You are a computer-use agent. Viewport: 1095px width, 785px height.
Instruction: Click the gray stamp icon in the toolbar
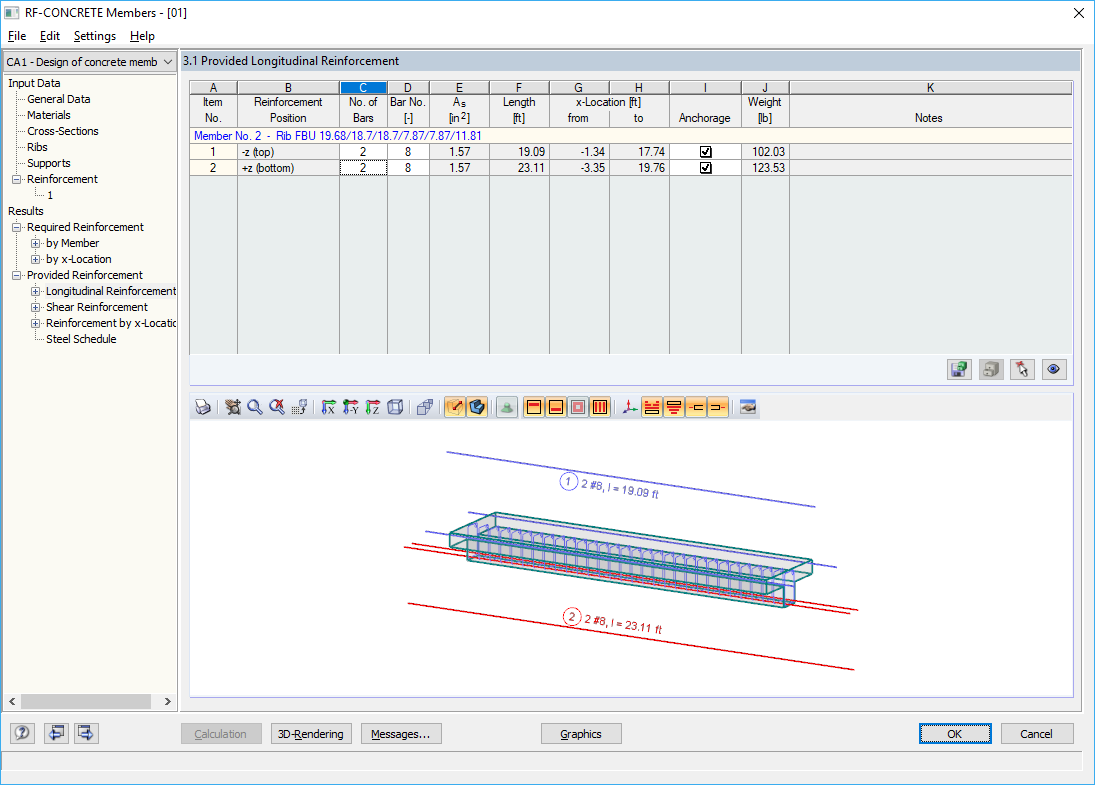[x=507, y=407]
